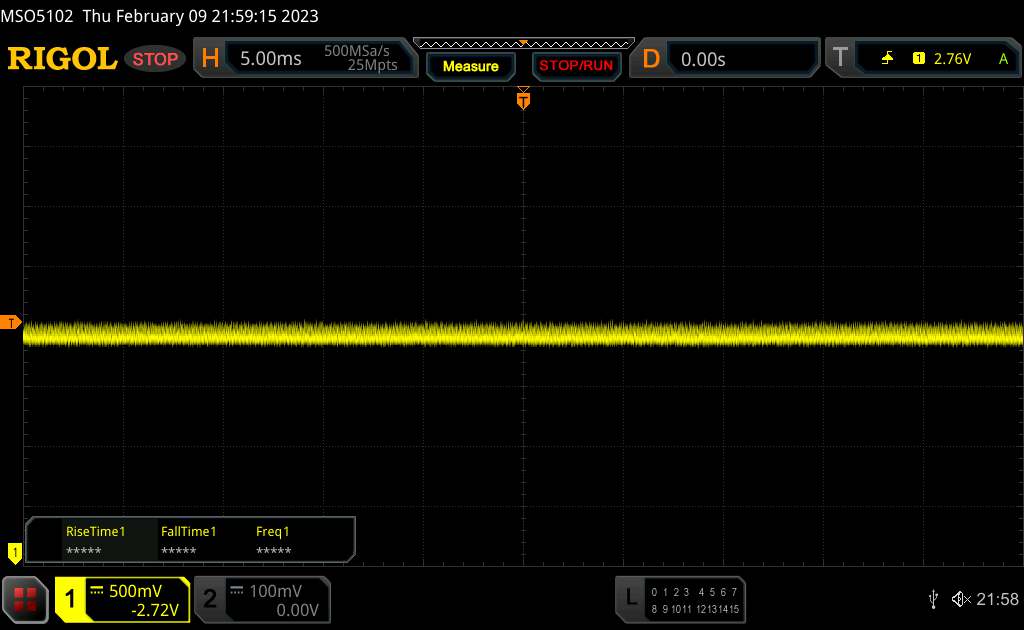Click the Freq1 measurement
The image size is (1024, 630).
pos(273,541)
